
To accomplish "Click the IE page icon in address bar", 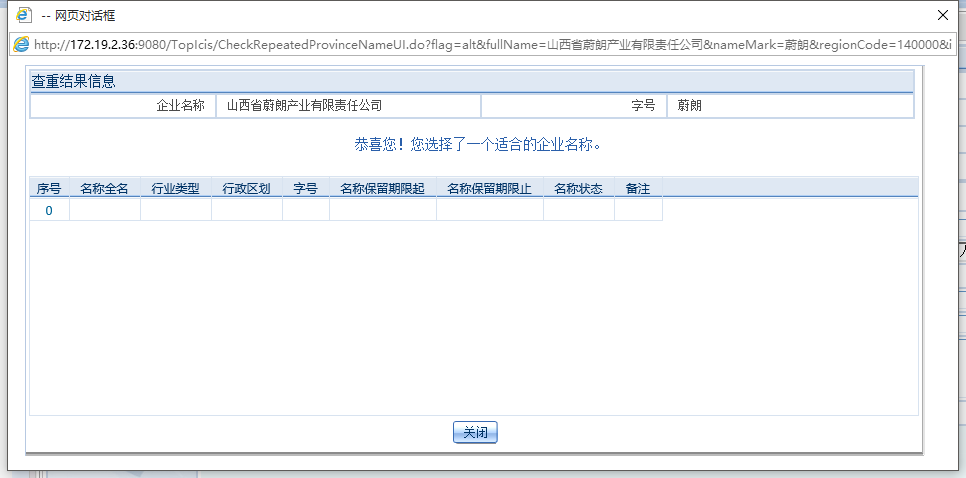I will tap(22, 44).
